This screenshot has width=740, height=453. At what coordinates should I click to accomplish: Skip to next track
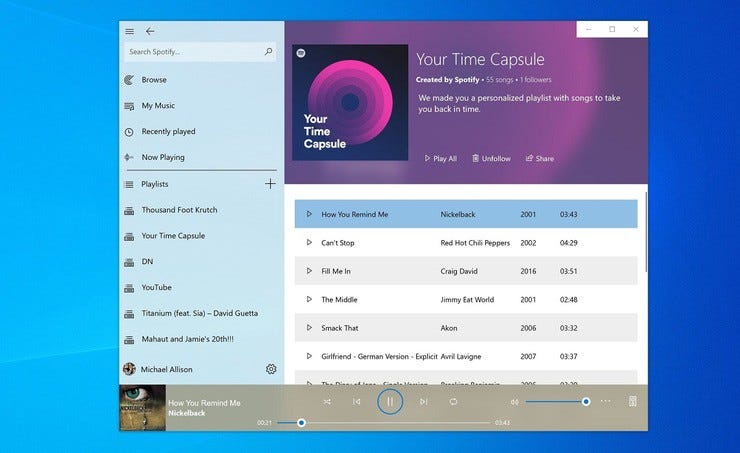click(x=423, y=402)
